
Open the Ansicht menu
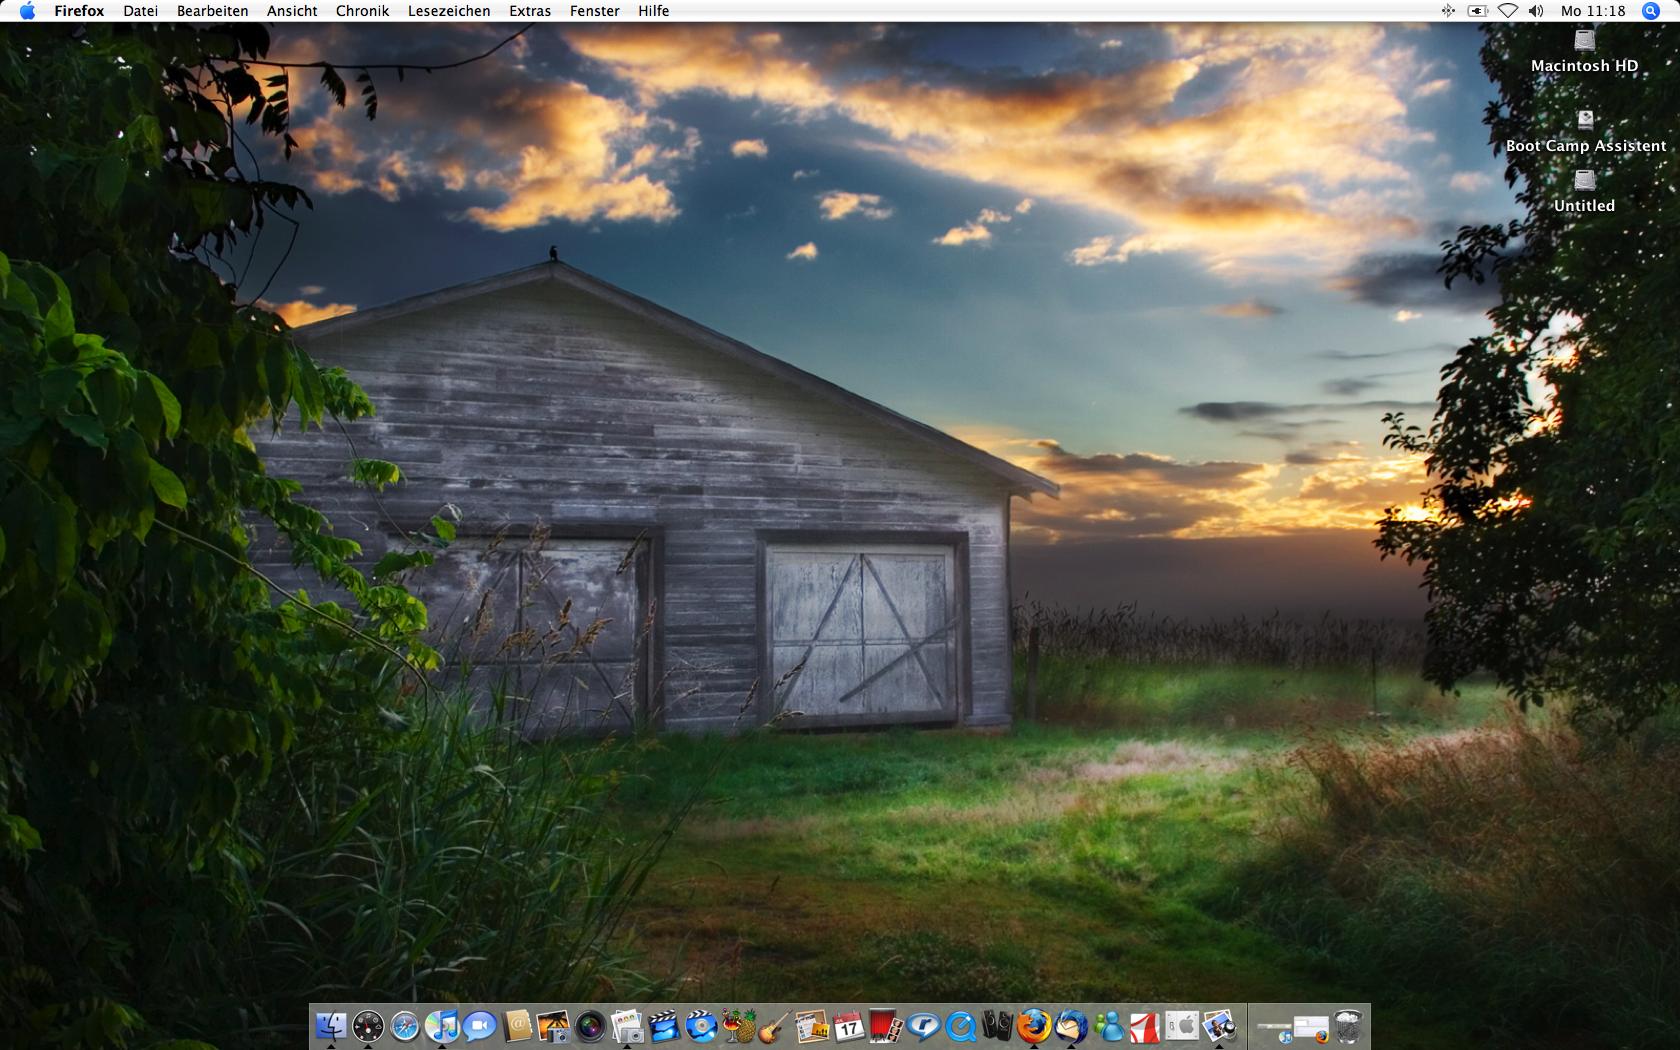tap(292, 11)
